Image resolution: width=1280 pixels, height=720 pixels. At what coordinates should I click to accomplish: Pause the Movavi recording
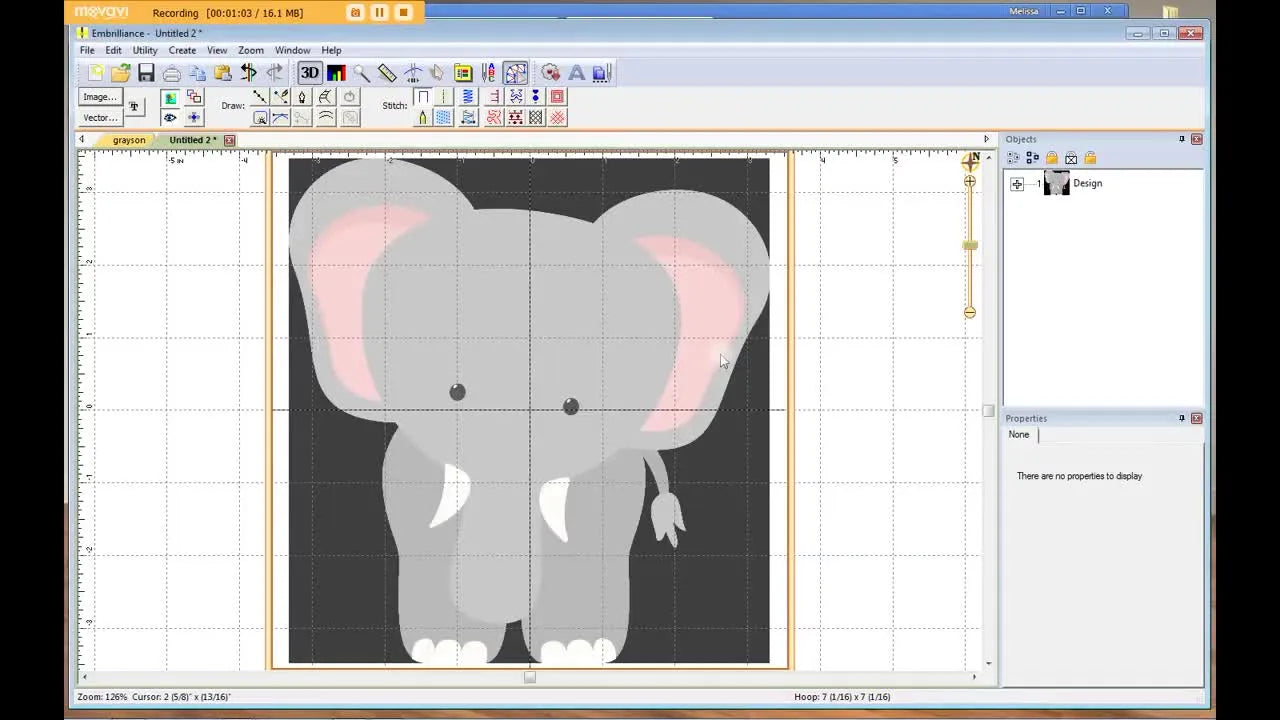379,12
